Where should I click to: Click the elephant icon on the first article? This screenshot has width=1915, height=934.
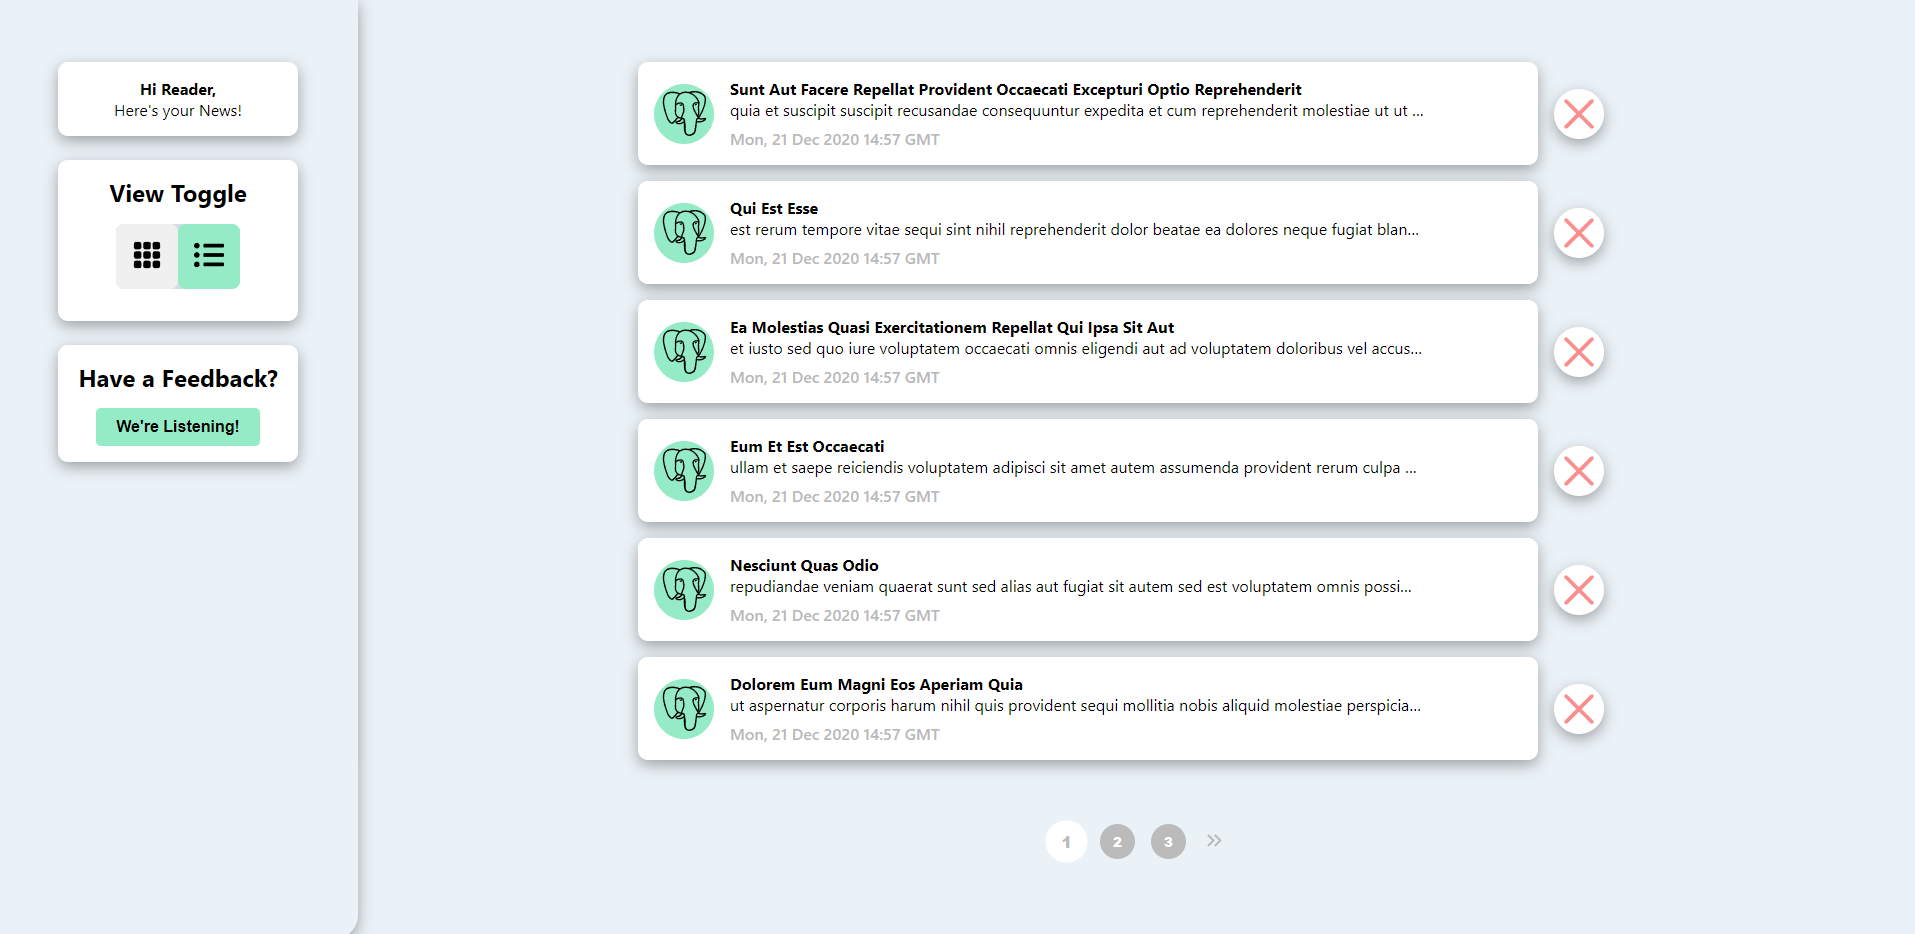tap(683, 114)
